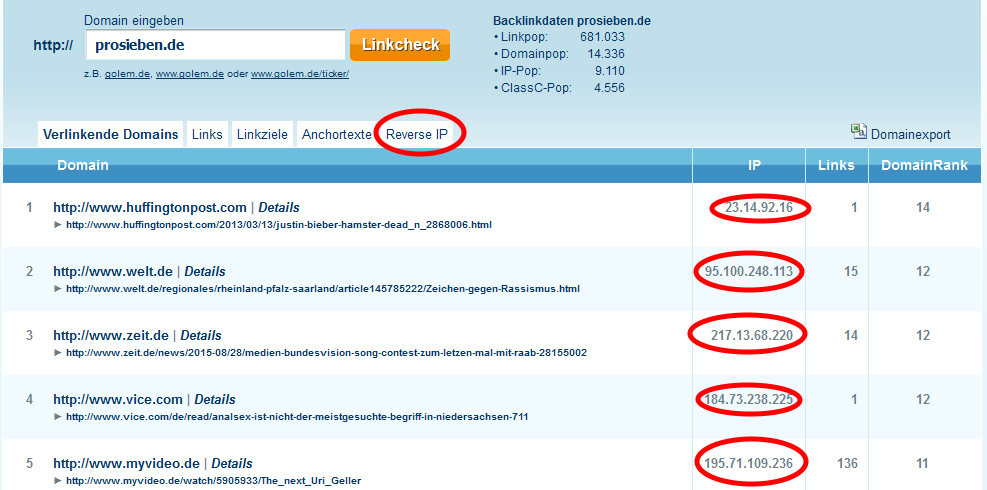Open Details for vice.com
The image size is (987, 490).
click(x=215, y=399)
